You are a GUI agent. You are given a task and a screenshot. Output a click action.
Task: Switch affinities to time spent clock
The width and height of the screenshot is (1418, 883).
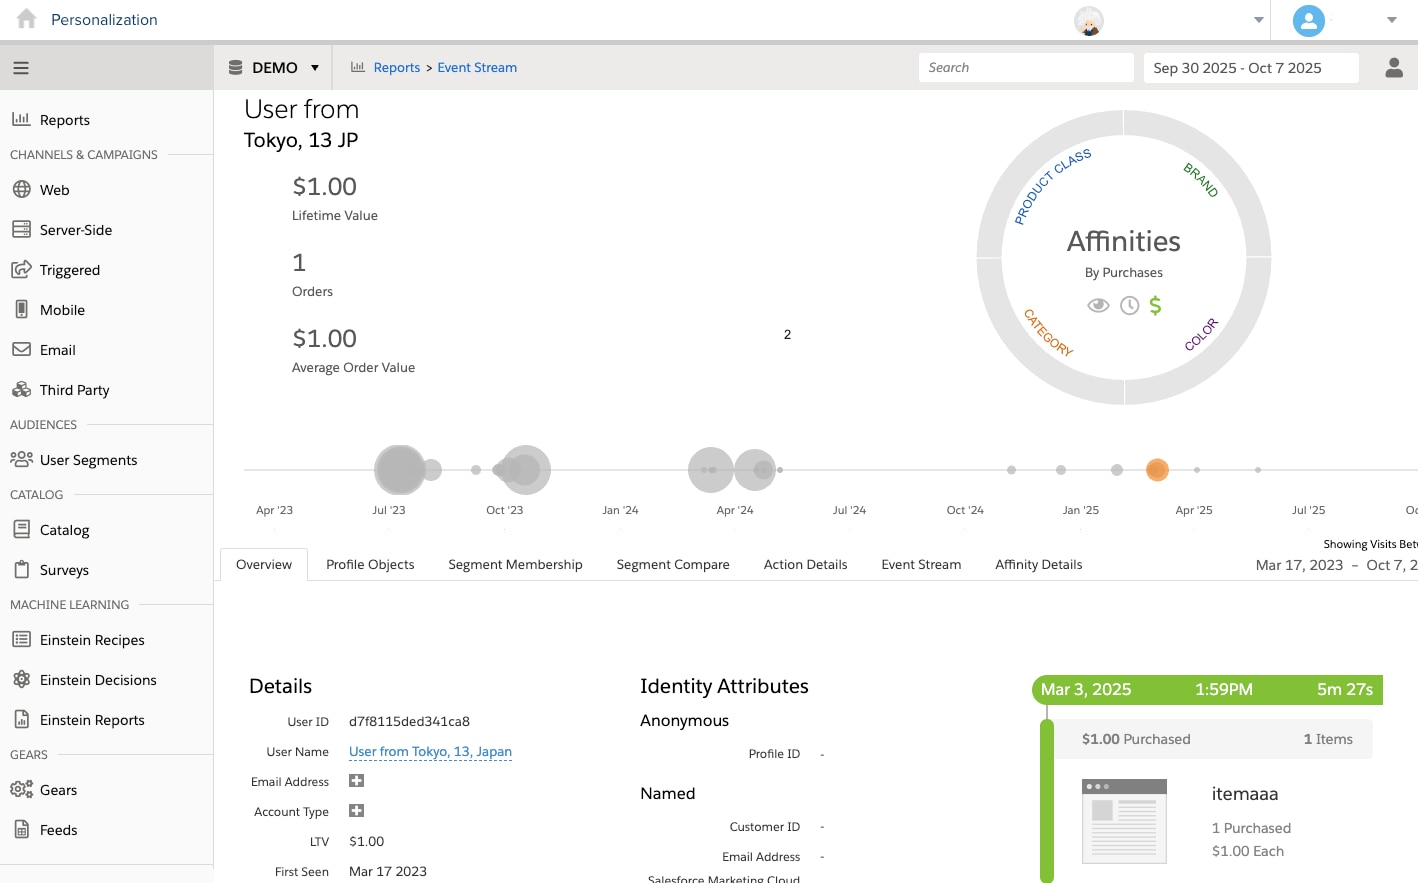(1129, 306)
